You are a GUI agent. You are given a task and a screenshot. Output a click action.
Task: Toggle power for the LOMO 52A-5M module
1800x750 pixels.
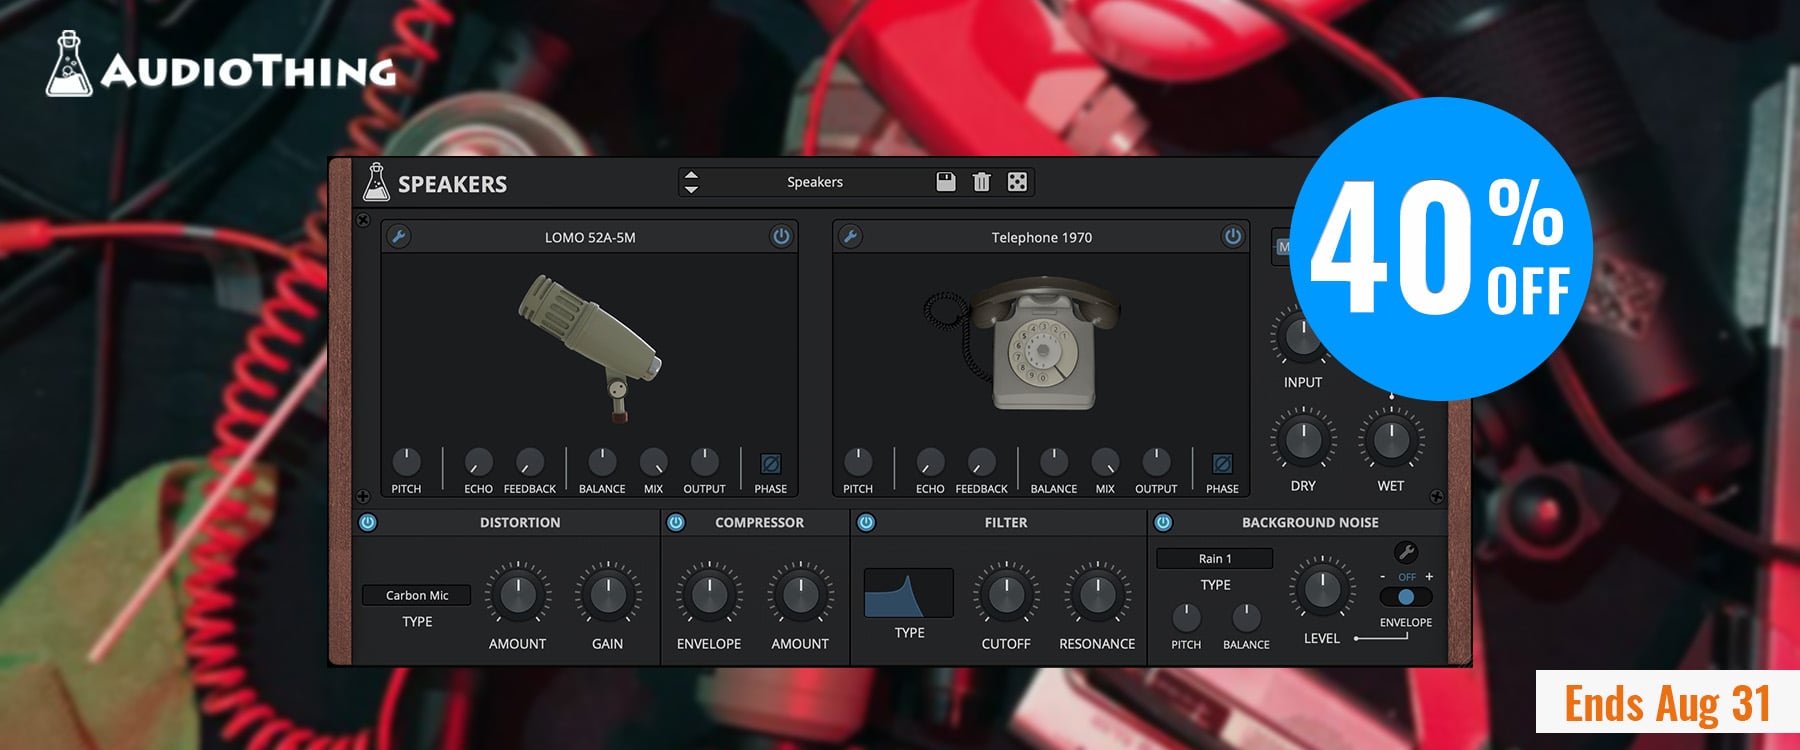point(781,236)
